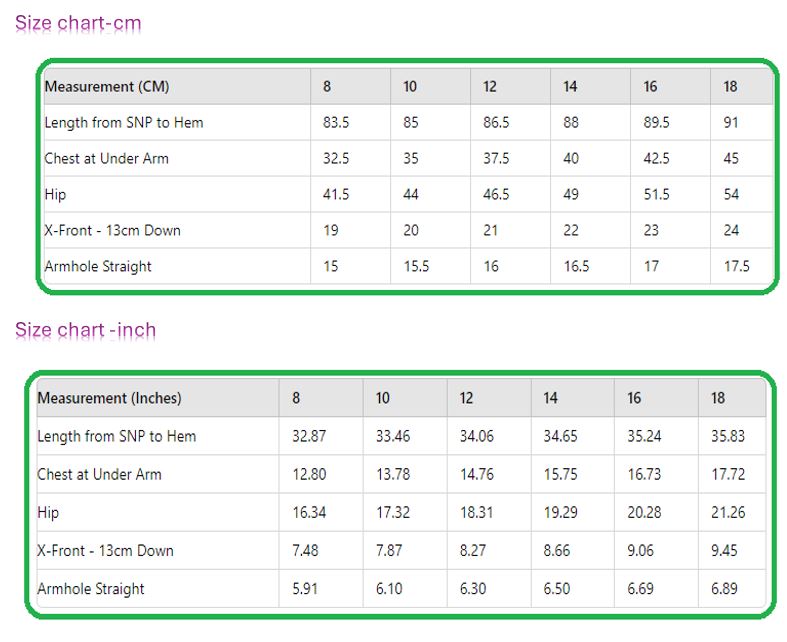Click "Length from SNP to Hem" in the CM table

(x=124, y=123)
